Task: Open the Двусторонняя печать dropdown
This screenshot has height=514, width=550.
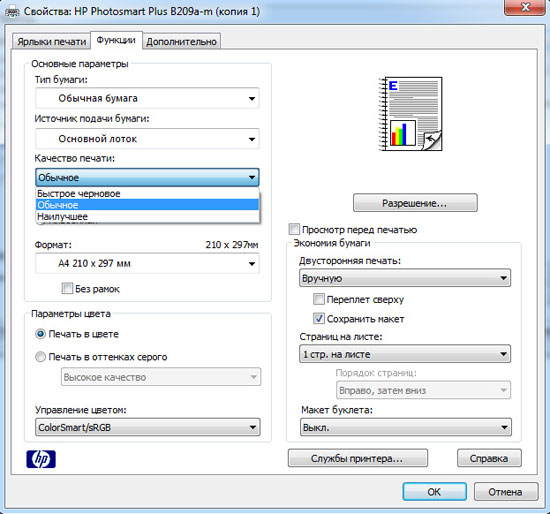Action: point(405,278)
